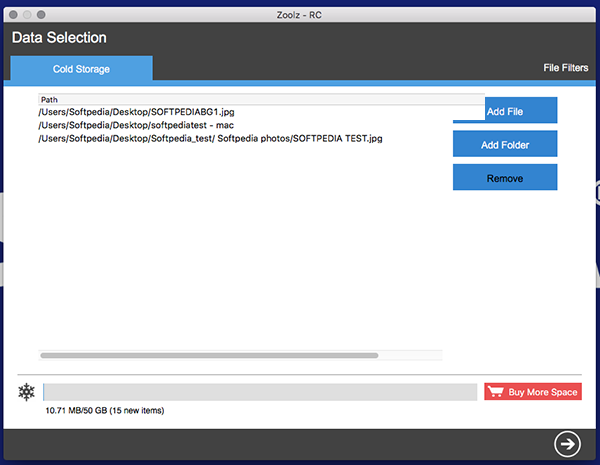Click the Add File button
Viewport: 600px width, 465px height.
tap(505, 110)
